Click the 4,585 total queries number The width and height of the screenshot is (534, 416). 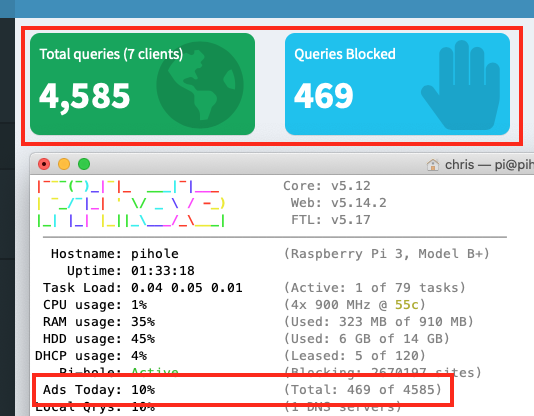point(84,97)
